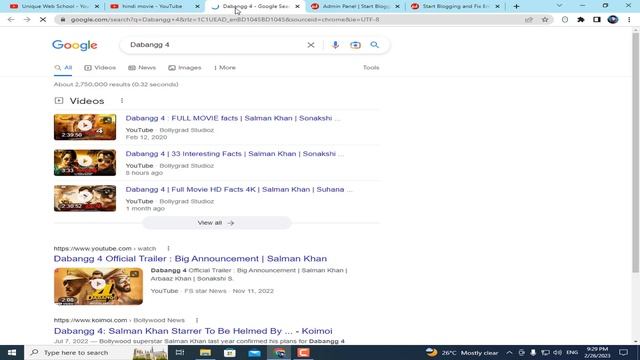Screen dimensions: 640x360
Task: Open the Mail app on the taskbar
Action: tap(254, 353)
